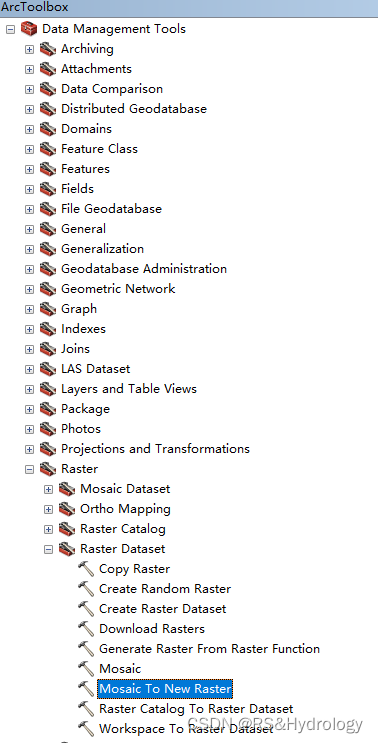Open the Create Random Raster tool
This screenshot has width=378, height=743.
(165, 589)
